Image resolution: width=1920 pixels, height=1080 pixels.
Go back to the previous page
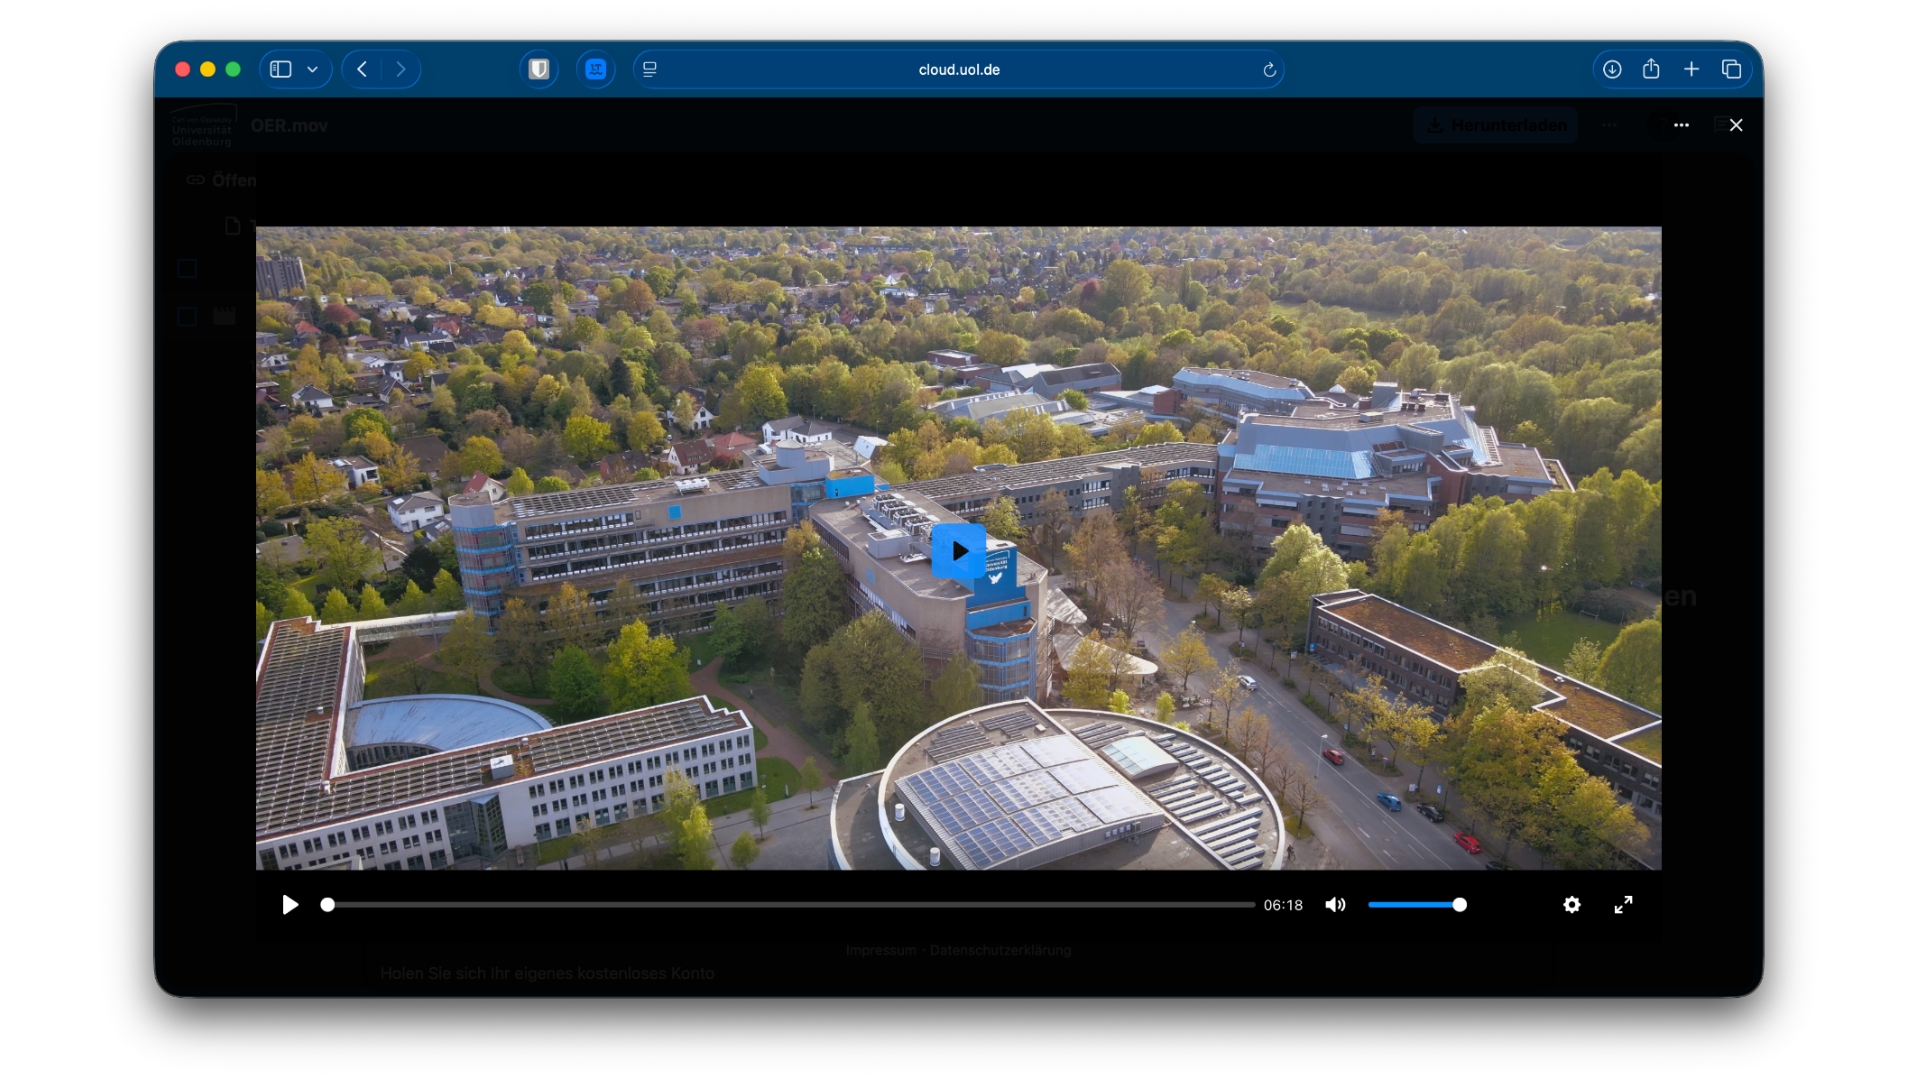362,69
